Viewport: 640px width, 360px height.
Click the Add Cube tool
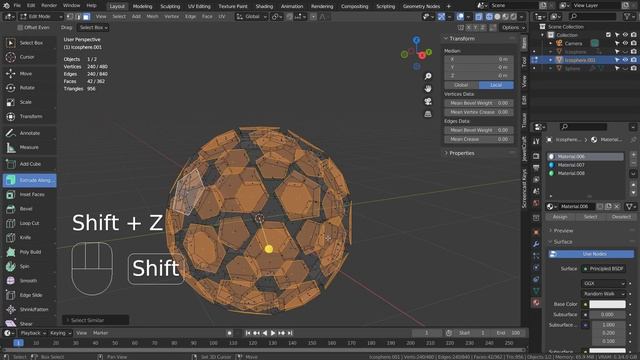(29, 164)
